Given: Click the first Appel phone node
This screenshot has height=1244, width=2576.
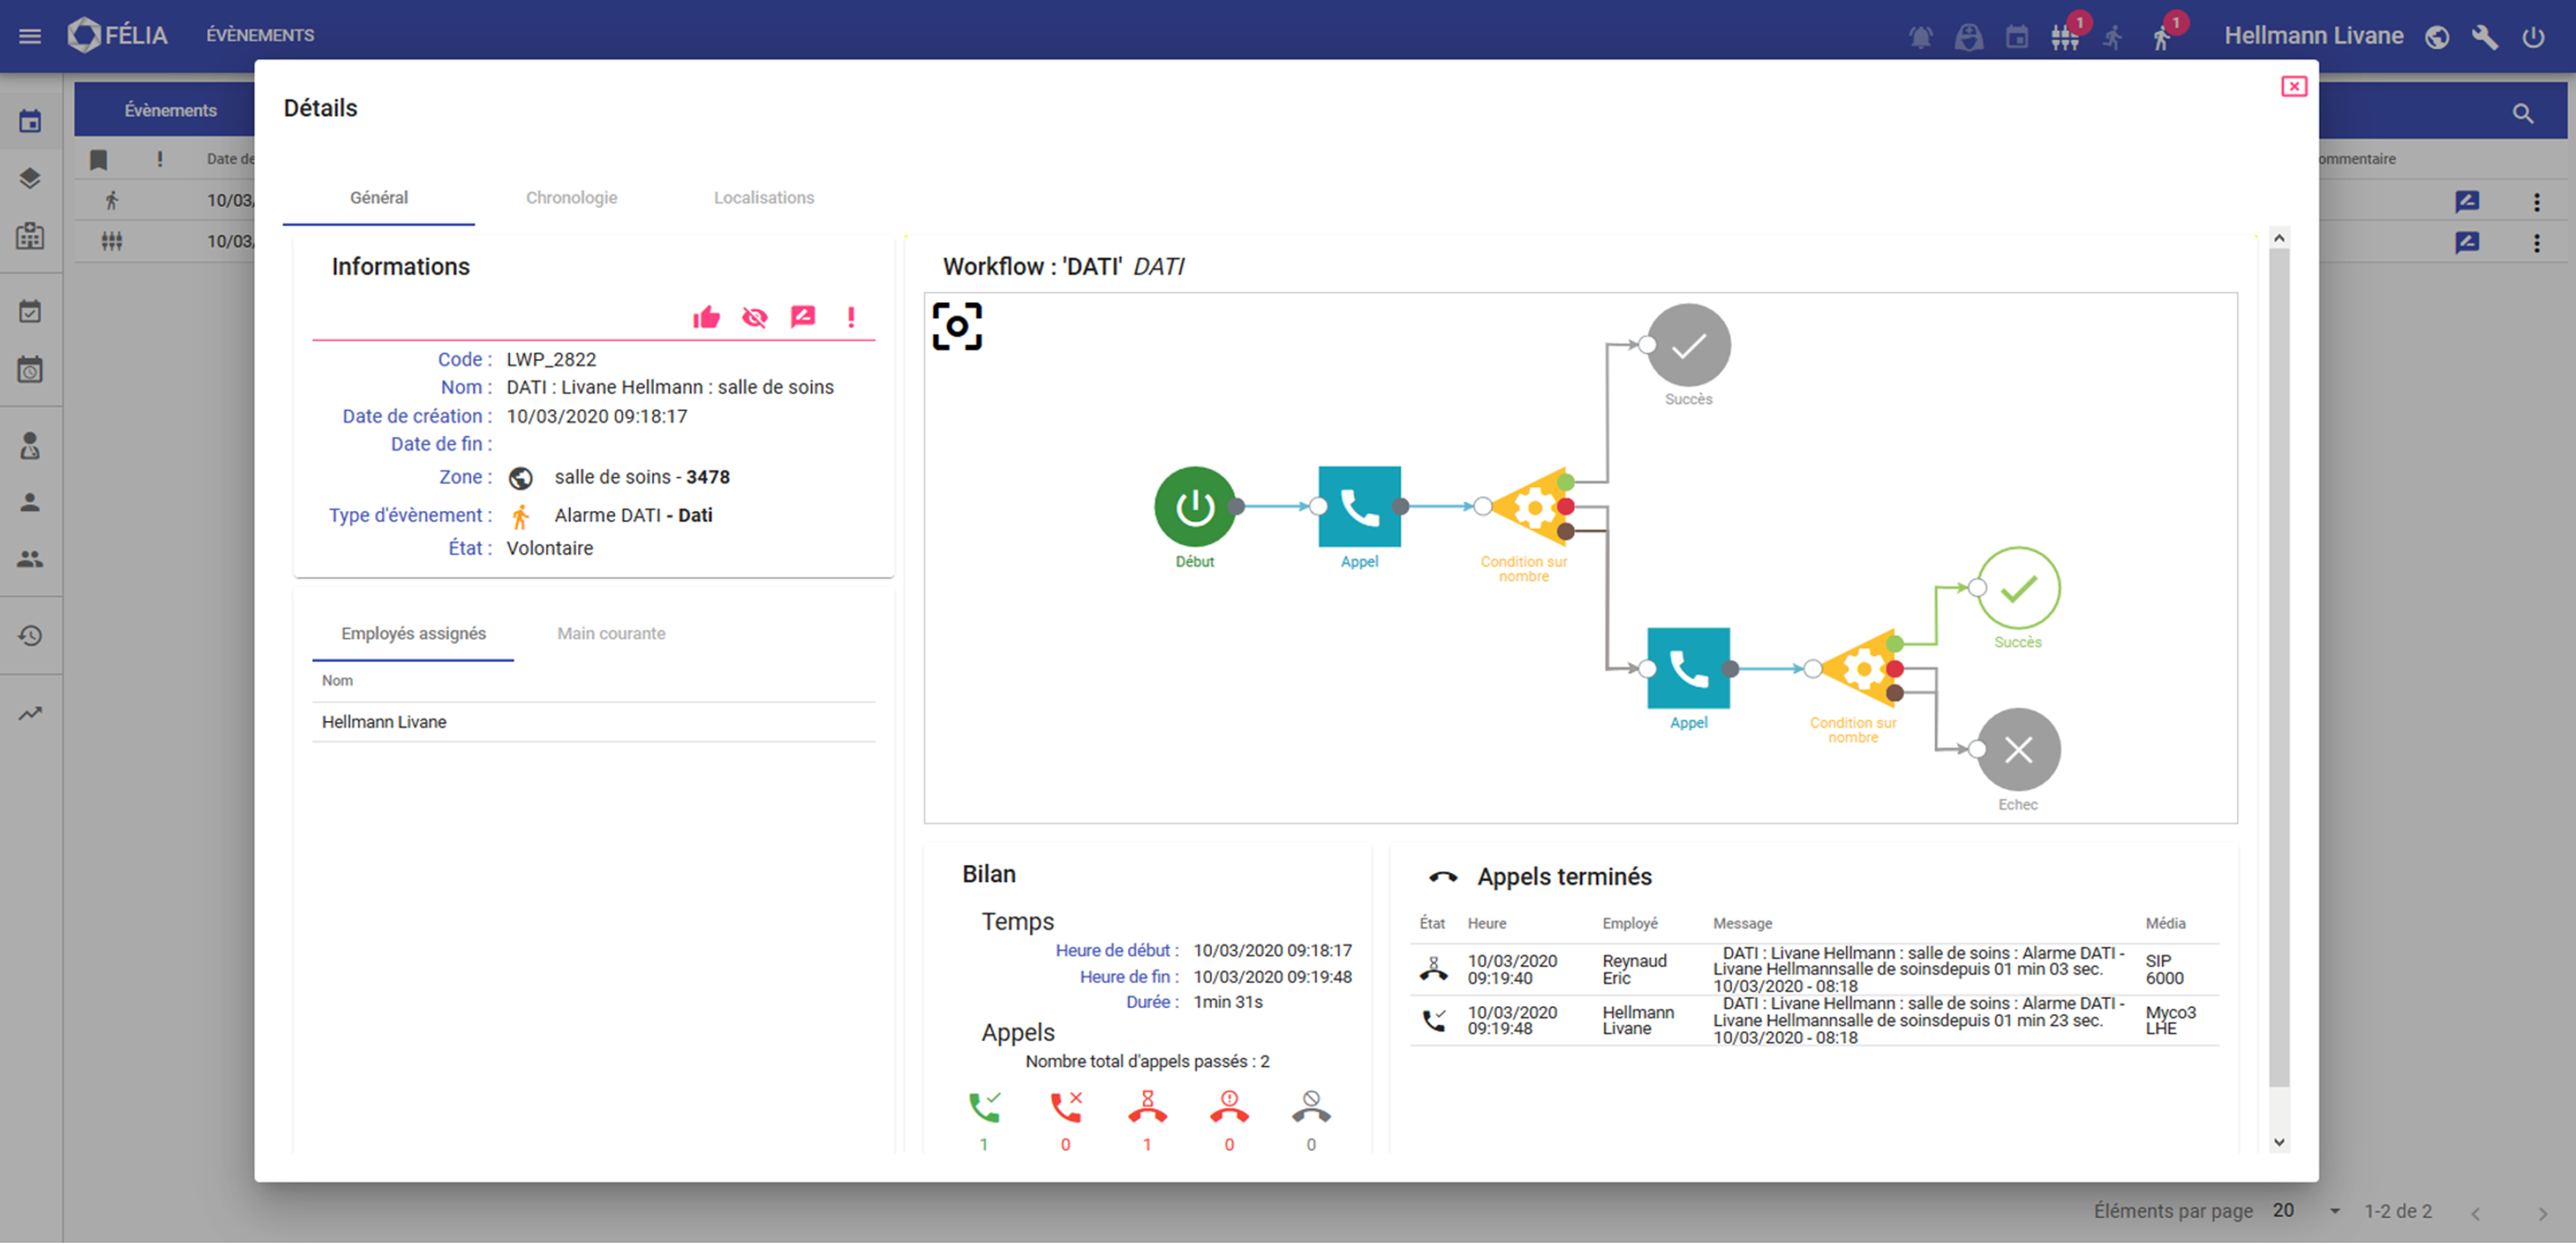Looking at the screenshot, I should click(1359, 507).
